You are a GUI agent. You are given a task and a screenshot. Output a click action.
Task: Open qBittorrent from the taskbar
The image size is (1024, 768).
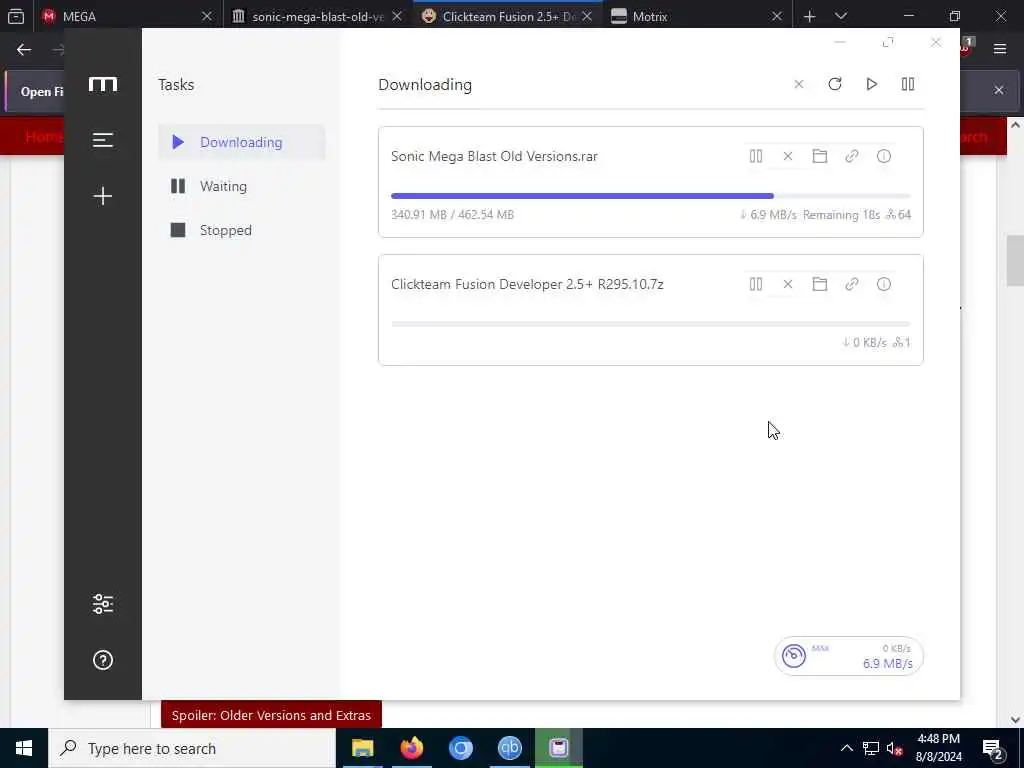[509, 748]
